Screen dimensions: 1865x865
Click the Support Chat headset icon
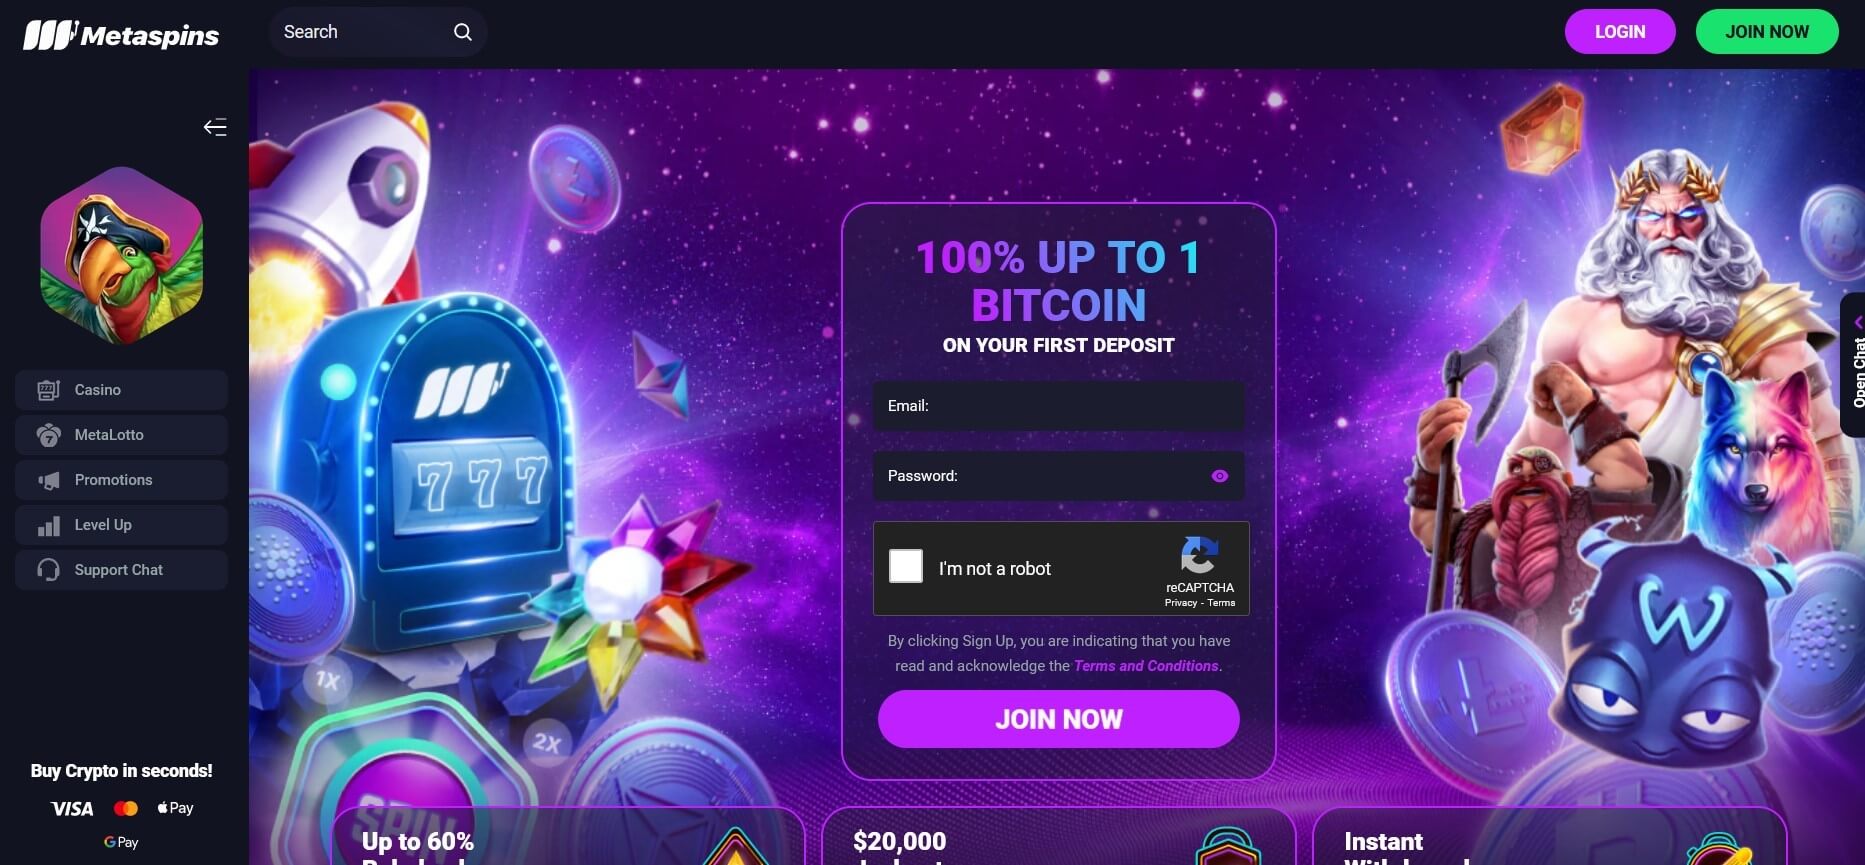[x=48, y=570]
